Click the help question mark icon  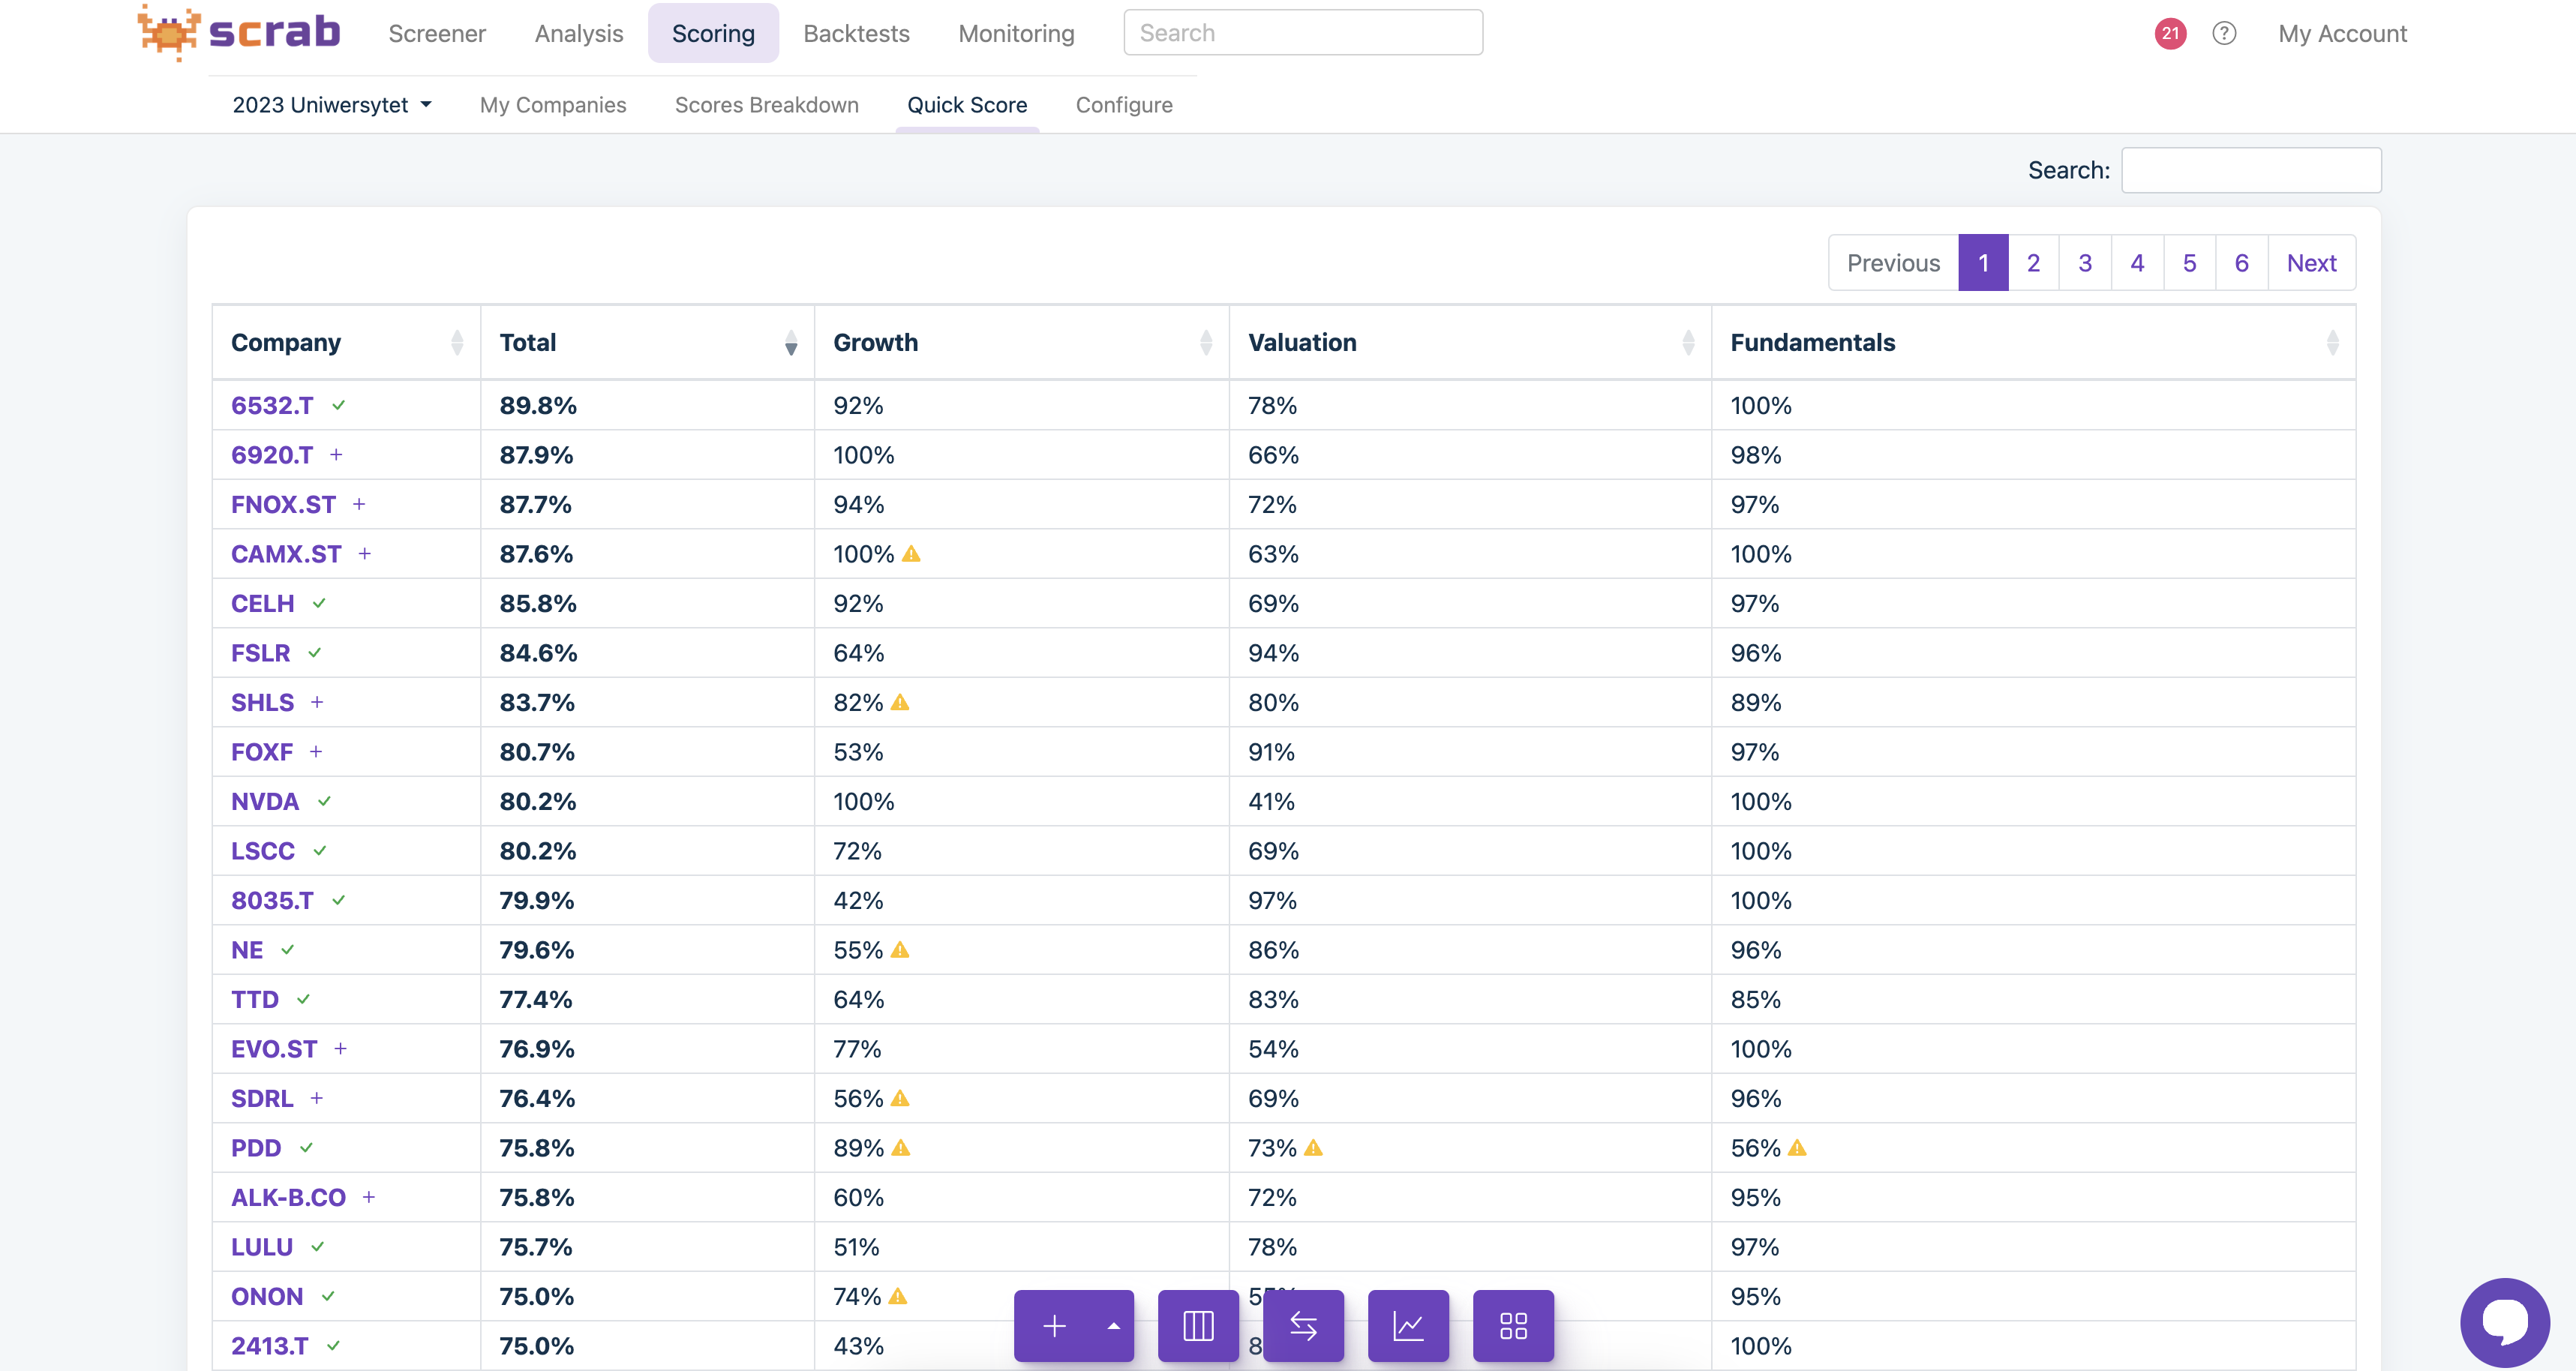2224,33
